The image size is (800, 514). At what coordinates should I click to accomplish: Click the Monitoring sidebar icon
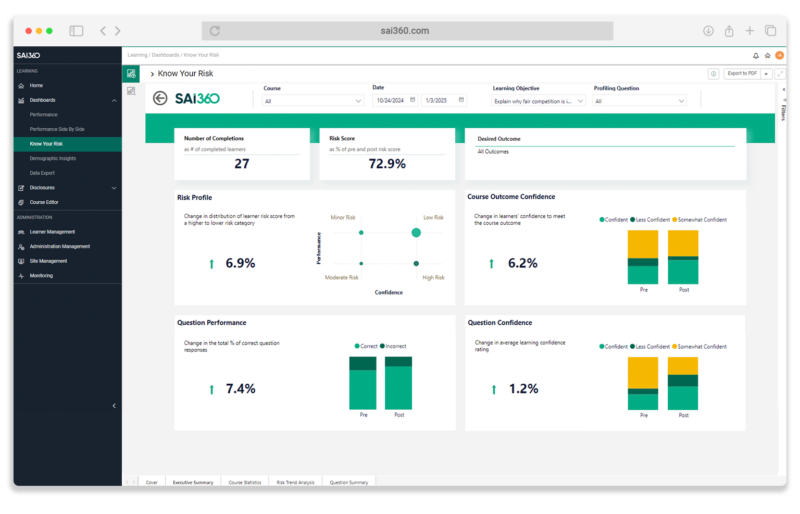click(x=21, y=276)
